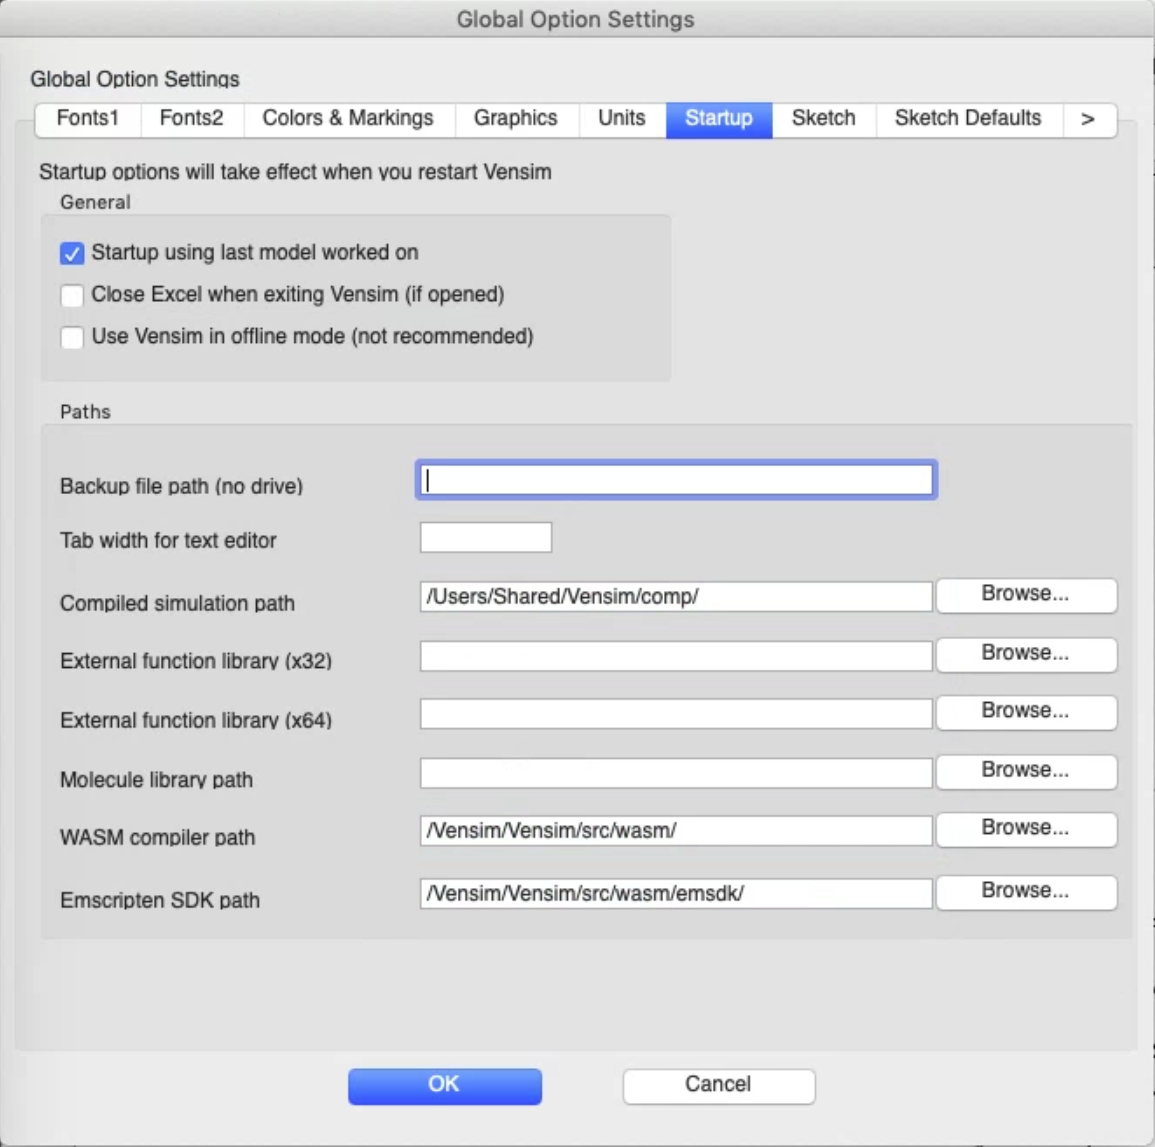
Task: Click the overflow arrow to reveal more tabs
Action: pos(1090,118)
